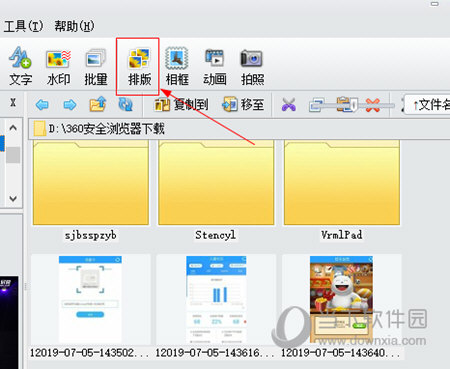The width and height of the screenshot is (450, 369).
Task: Click the VrmlPad folder name label
Action: coord(342,235)
